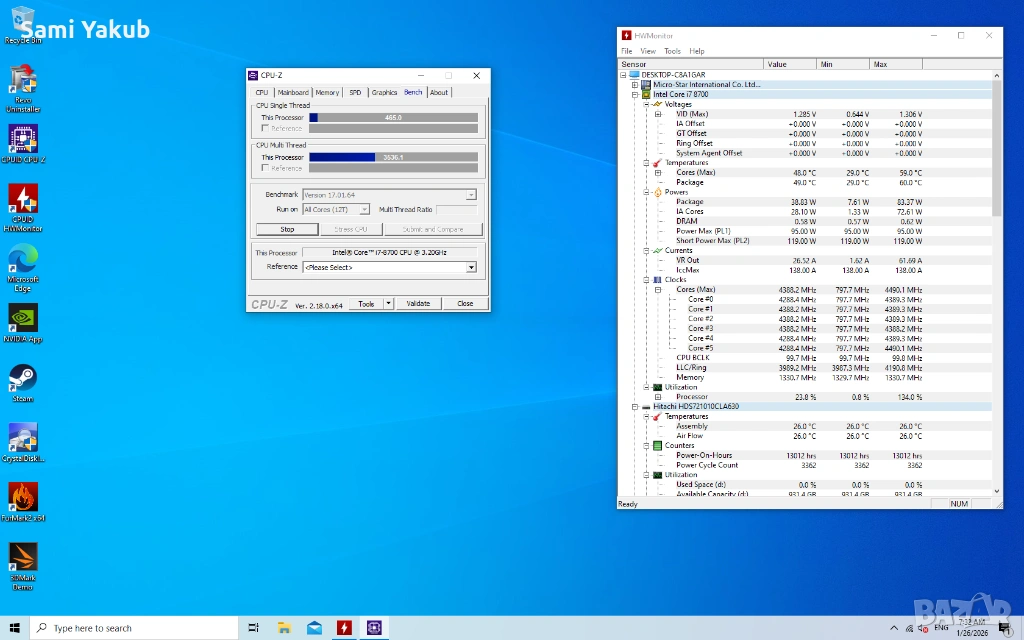
Task: Launch FurMark2 x64 from desktop
Action: click(x=22, y=497)
